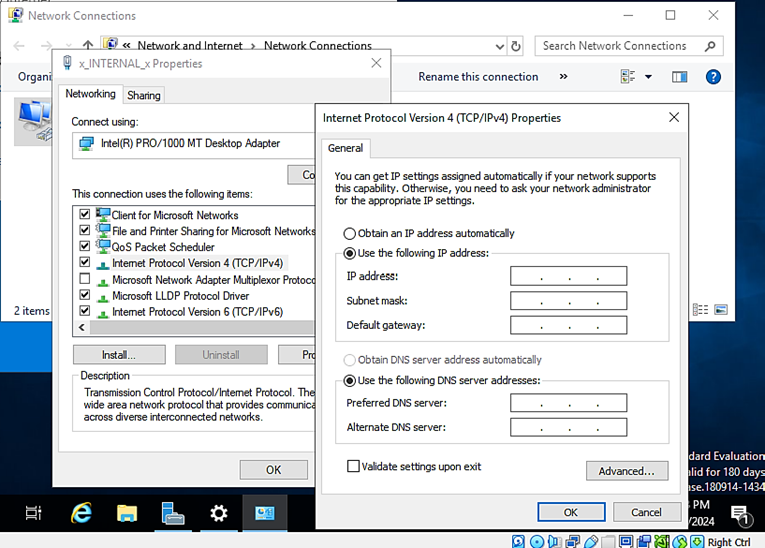The height and width of the screenshot is (548, 765).
Task: Click the Settings gear taskbar icon
Action: [219, 513]
